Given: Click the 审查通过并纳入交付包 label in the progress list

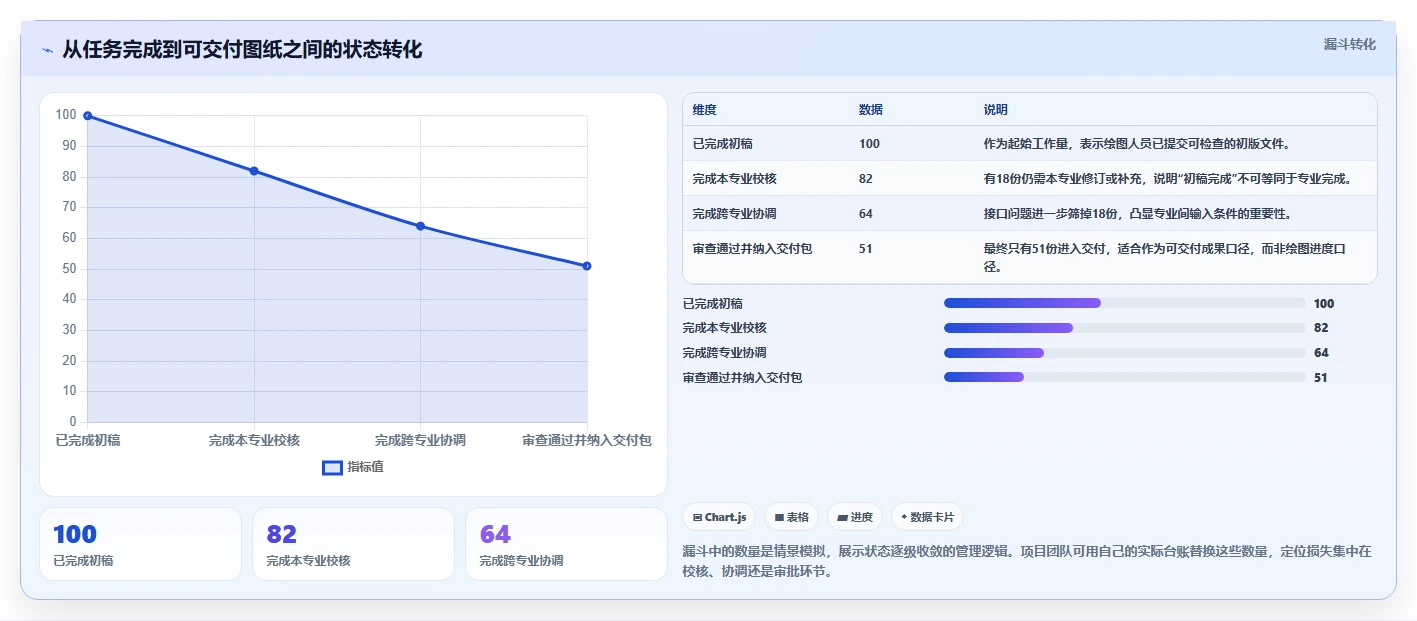Looking at the screenshot, I should 743,378.
